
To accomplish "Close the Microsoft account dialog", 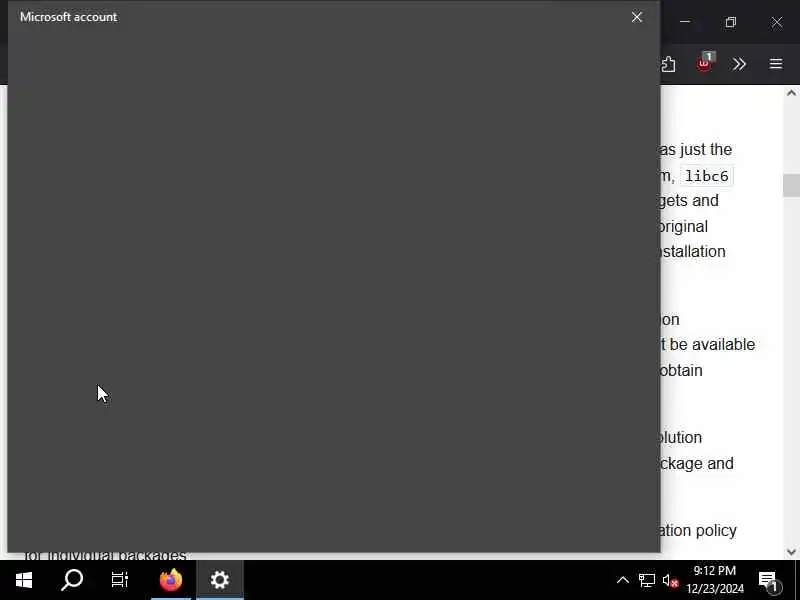I will pyautogui.click(x=637, y=17).
